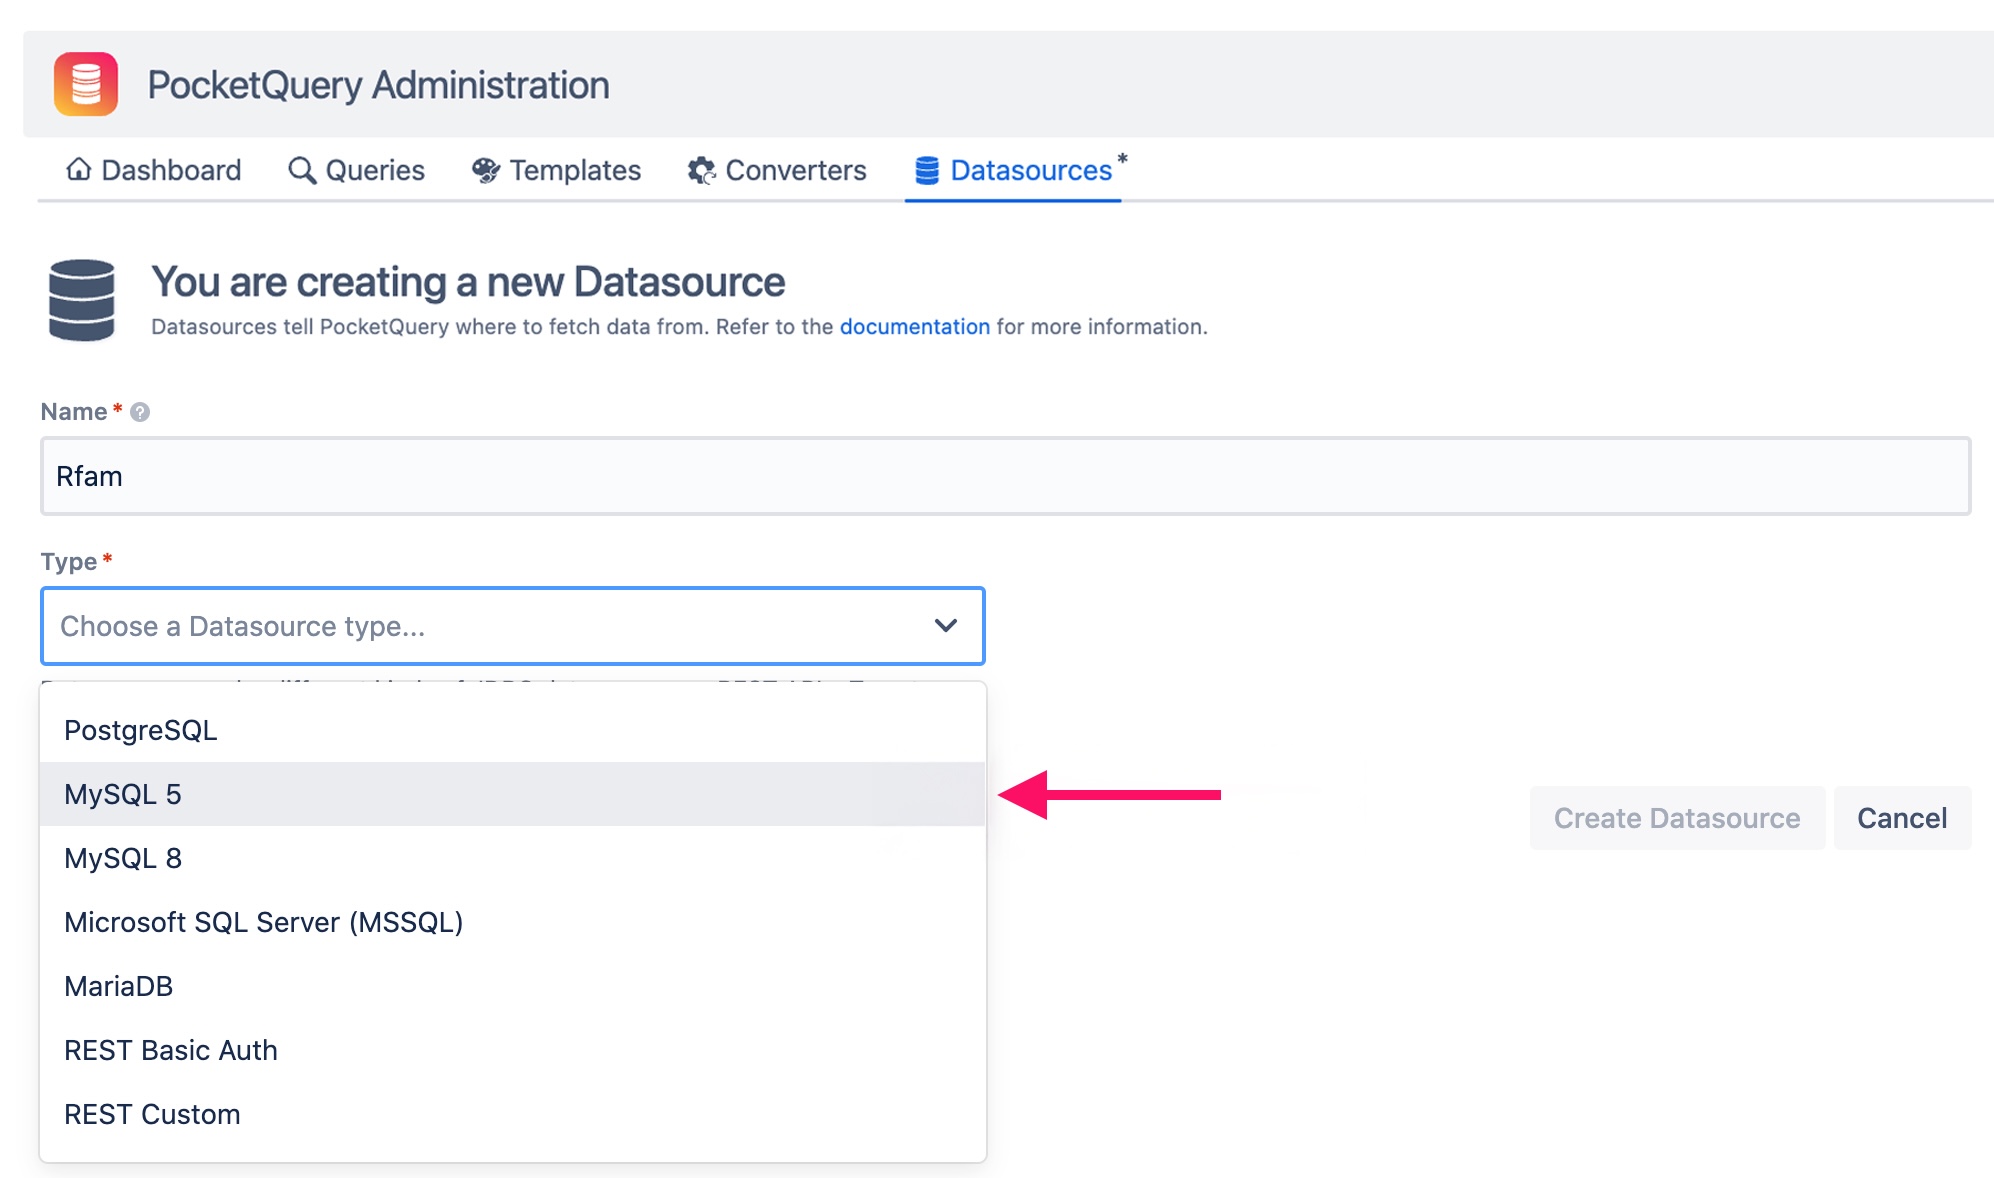Click the Queries magnifier icon
Screen dimensions: 1994x1178
click(301, 170)
